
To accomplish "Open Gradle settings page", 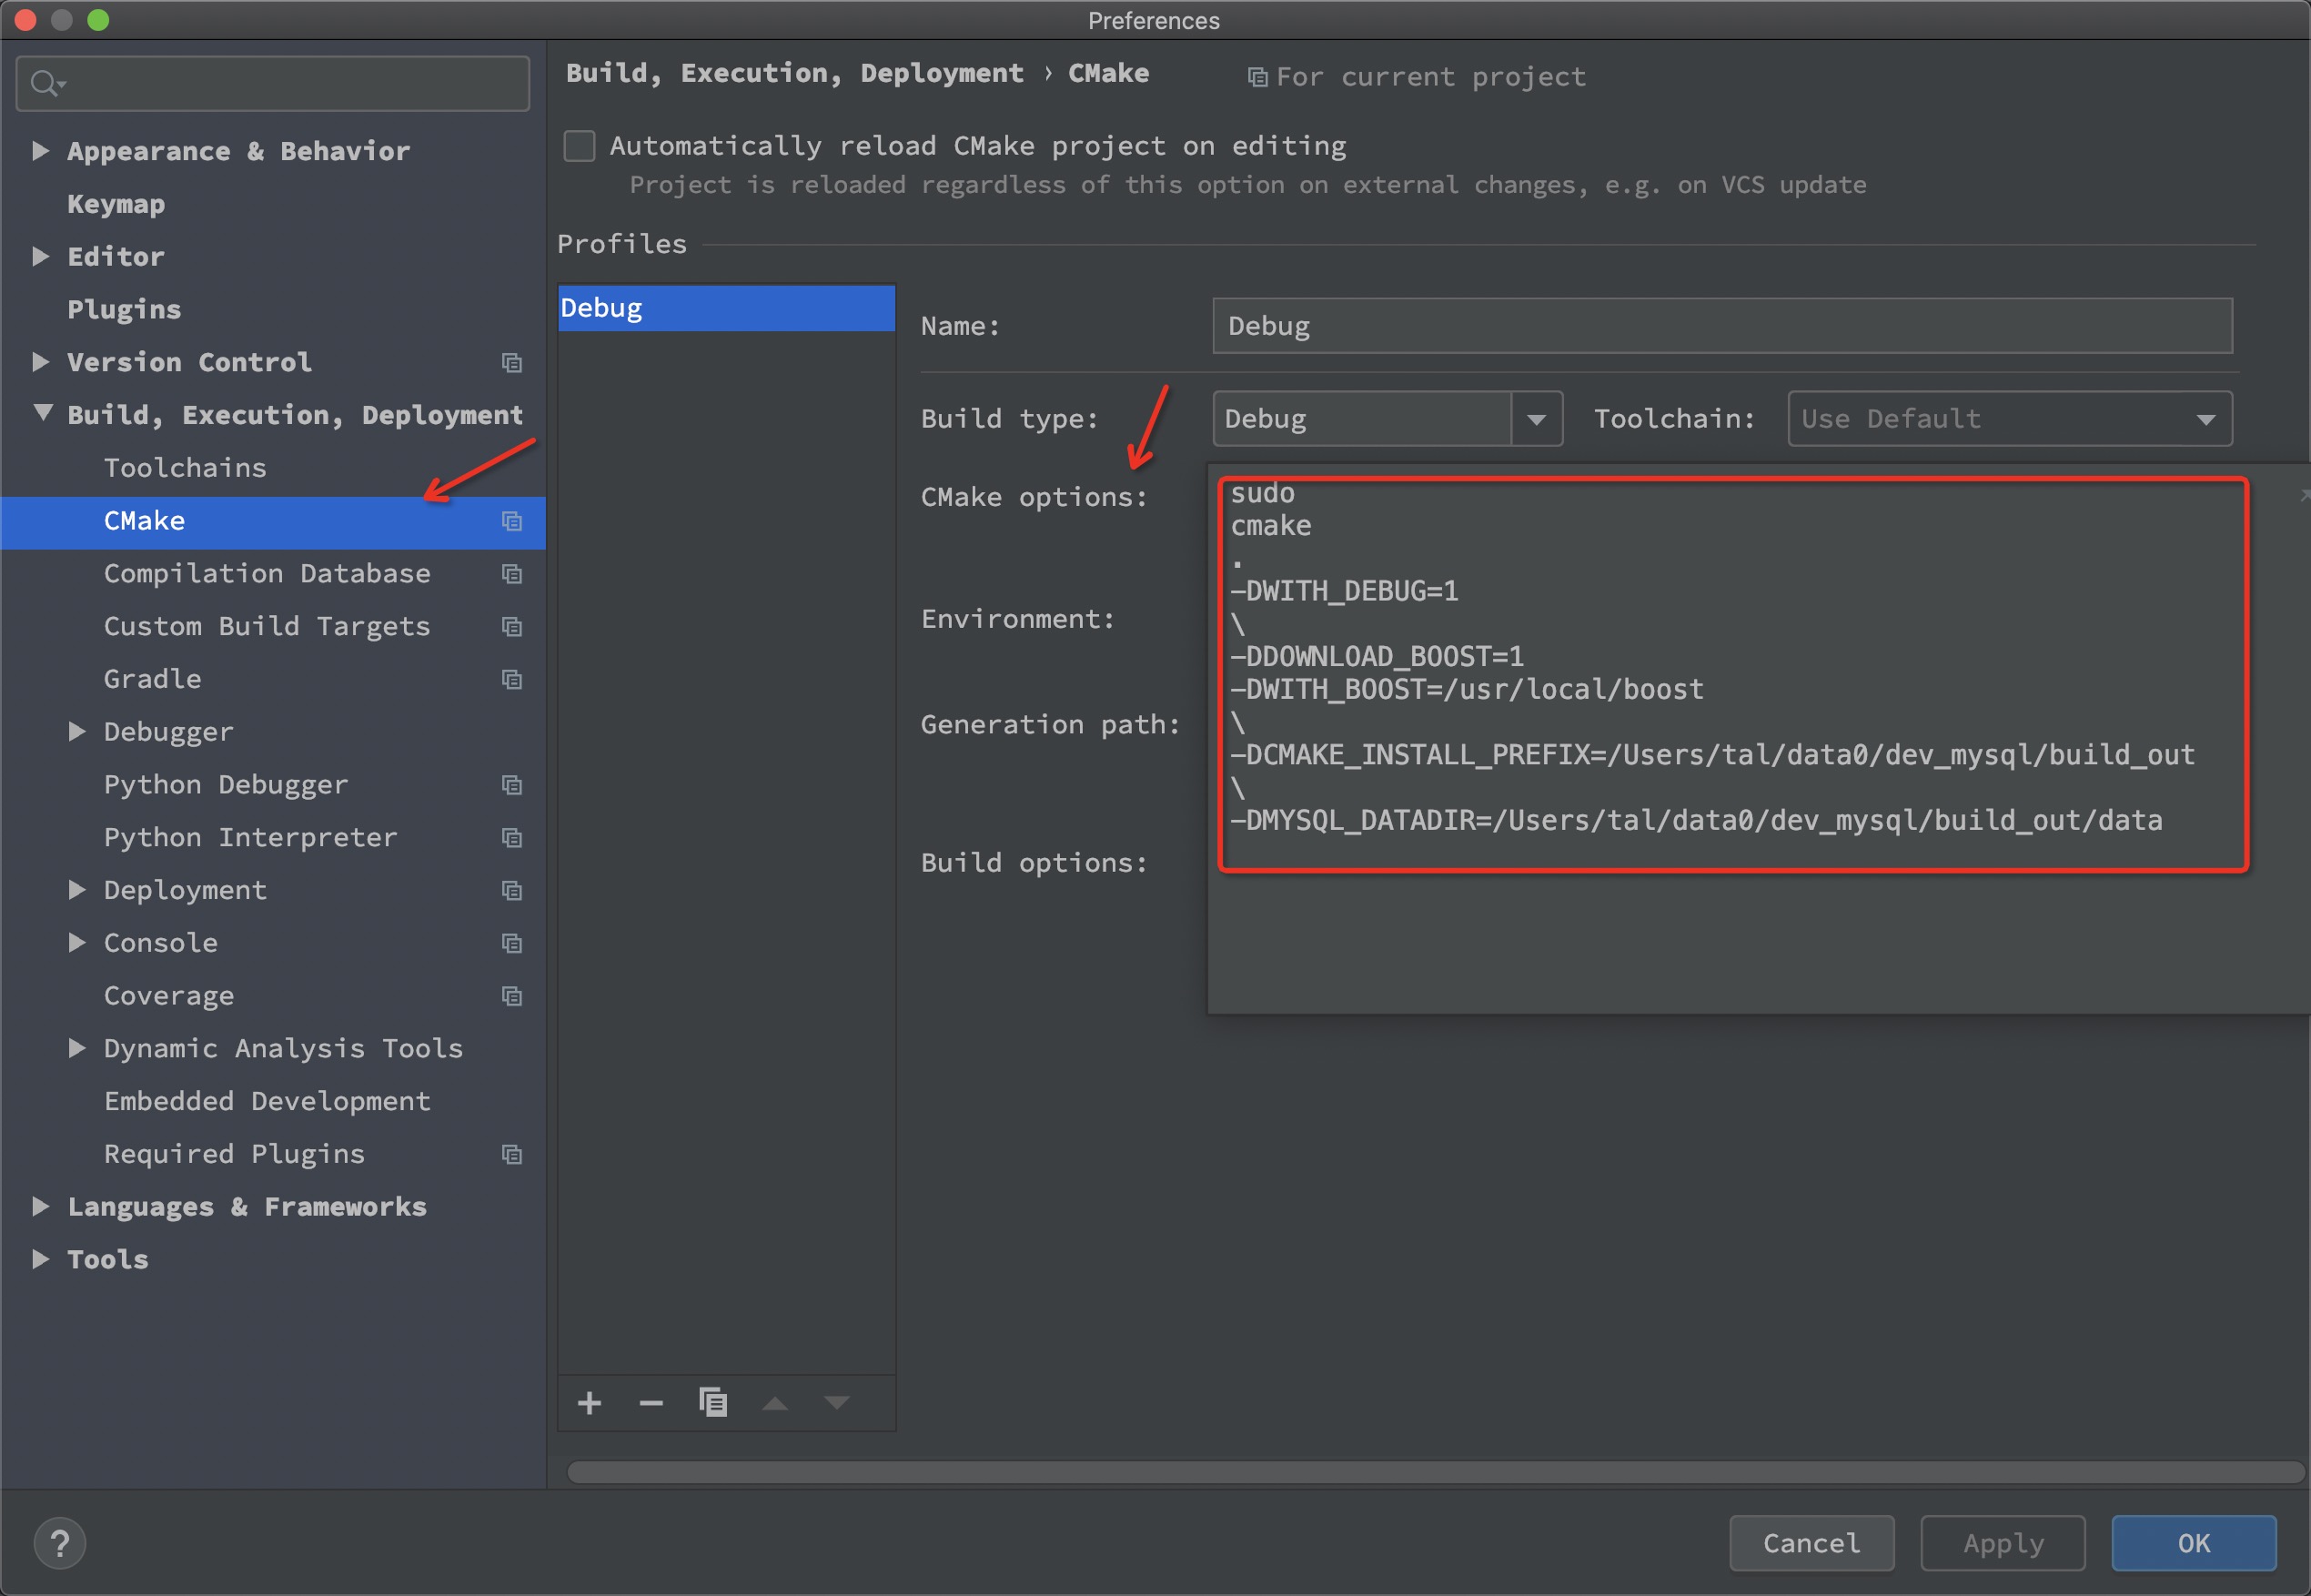I will click(x=152, y=680).
